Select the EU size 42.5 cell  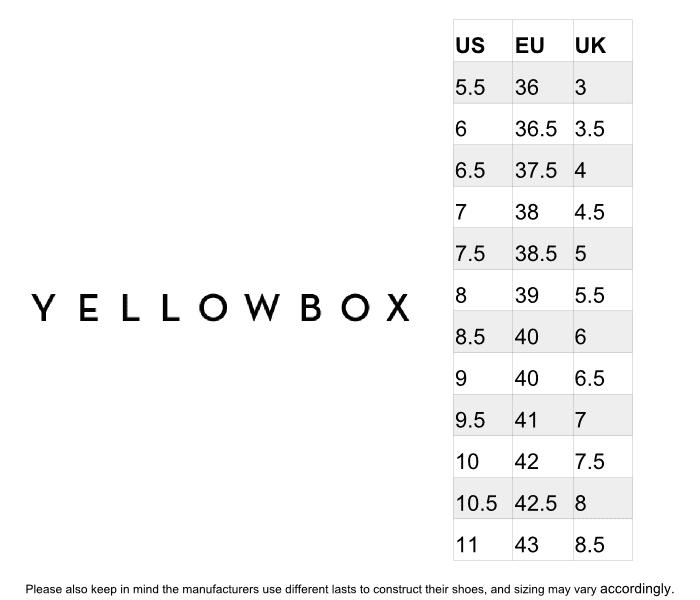click(543, 498)
